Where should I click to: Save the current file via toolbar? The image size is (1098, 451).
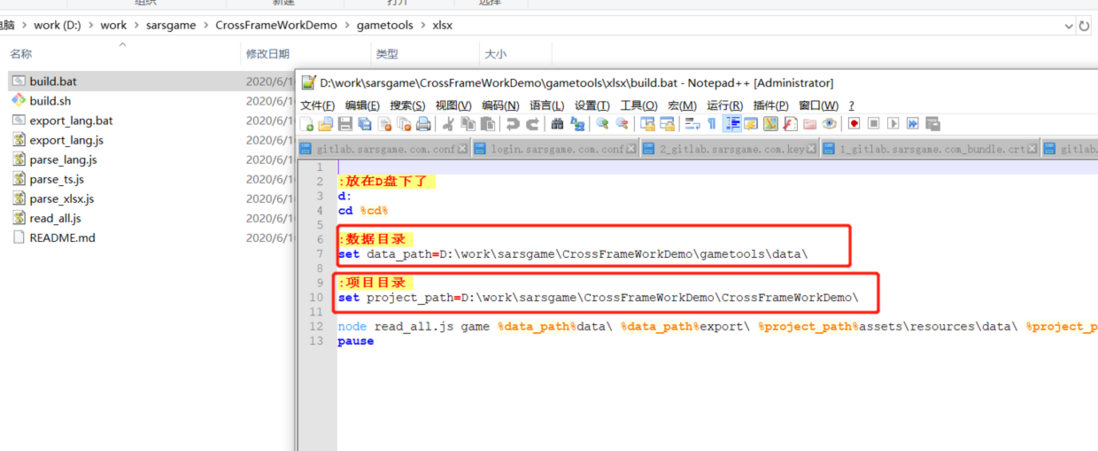345,124
